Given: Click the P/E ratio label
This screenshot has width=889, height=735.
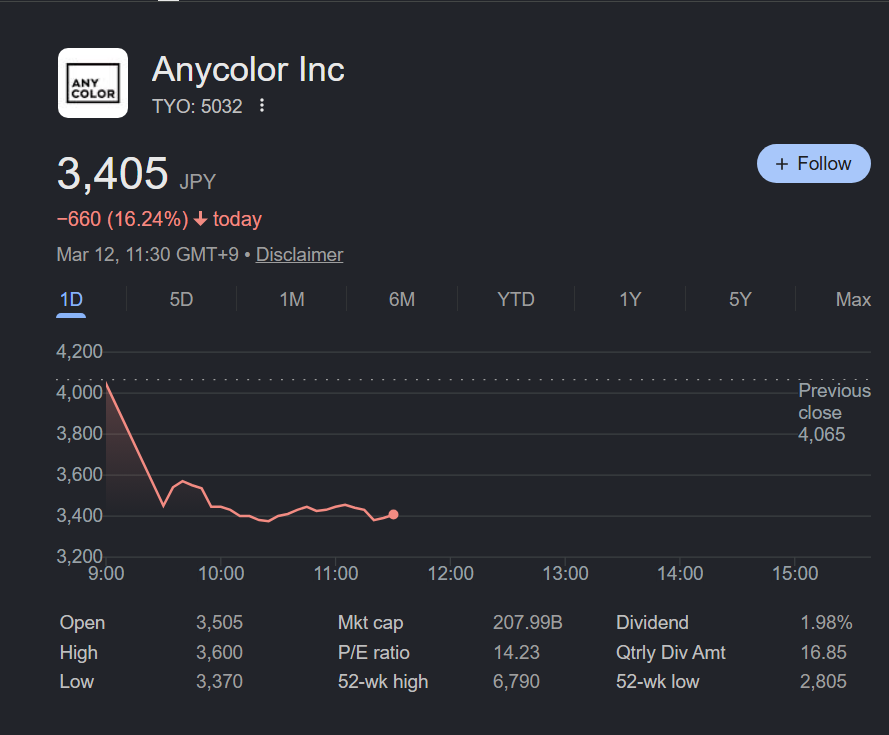Looking at the screenshot, I should (x=374, y=652).
